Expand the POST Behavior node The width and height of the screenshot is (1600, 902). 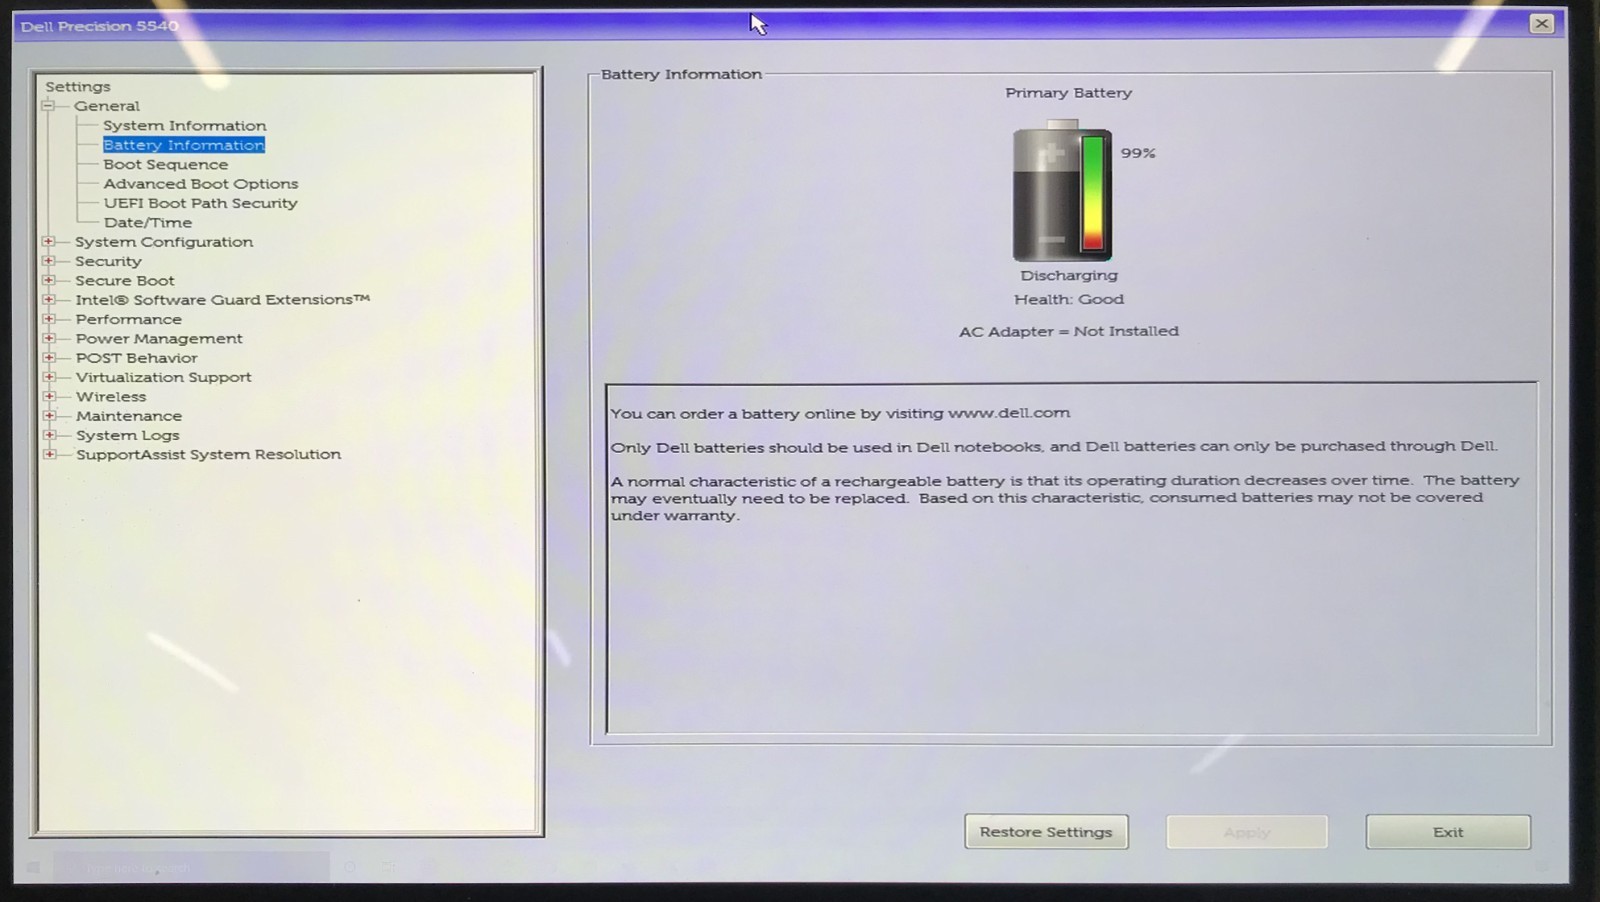(48, 358)
